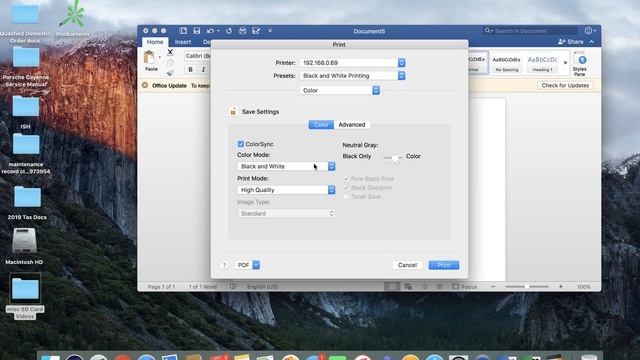Click the Format Painter brush icon

(x=170, y=73)
